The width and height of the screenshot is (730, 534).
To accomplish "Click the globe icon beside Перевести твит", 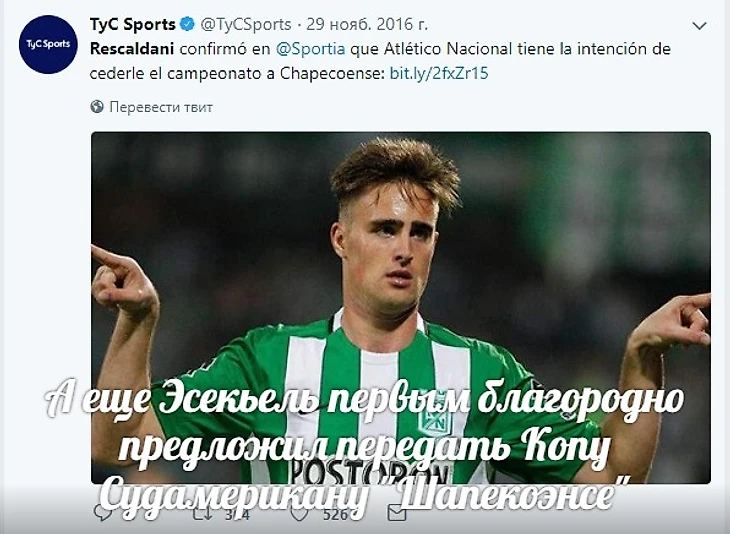I will point(97,107).
